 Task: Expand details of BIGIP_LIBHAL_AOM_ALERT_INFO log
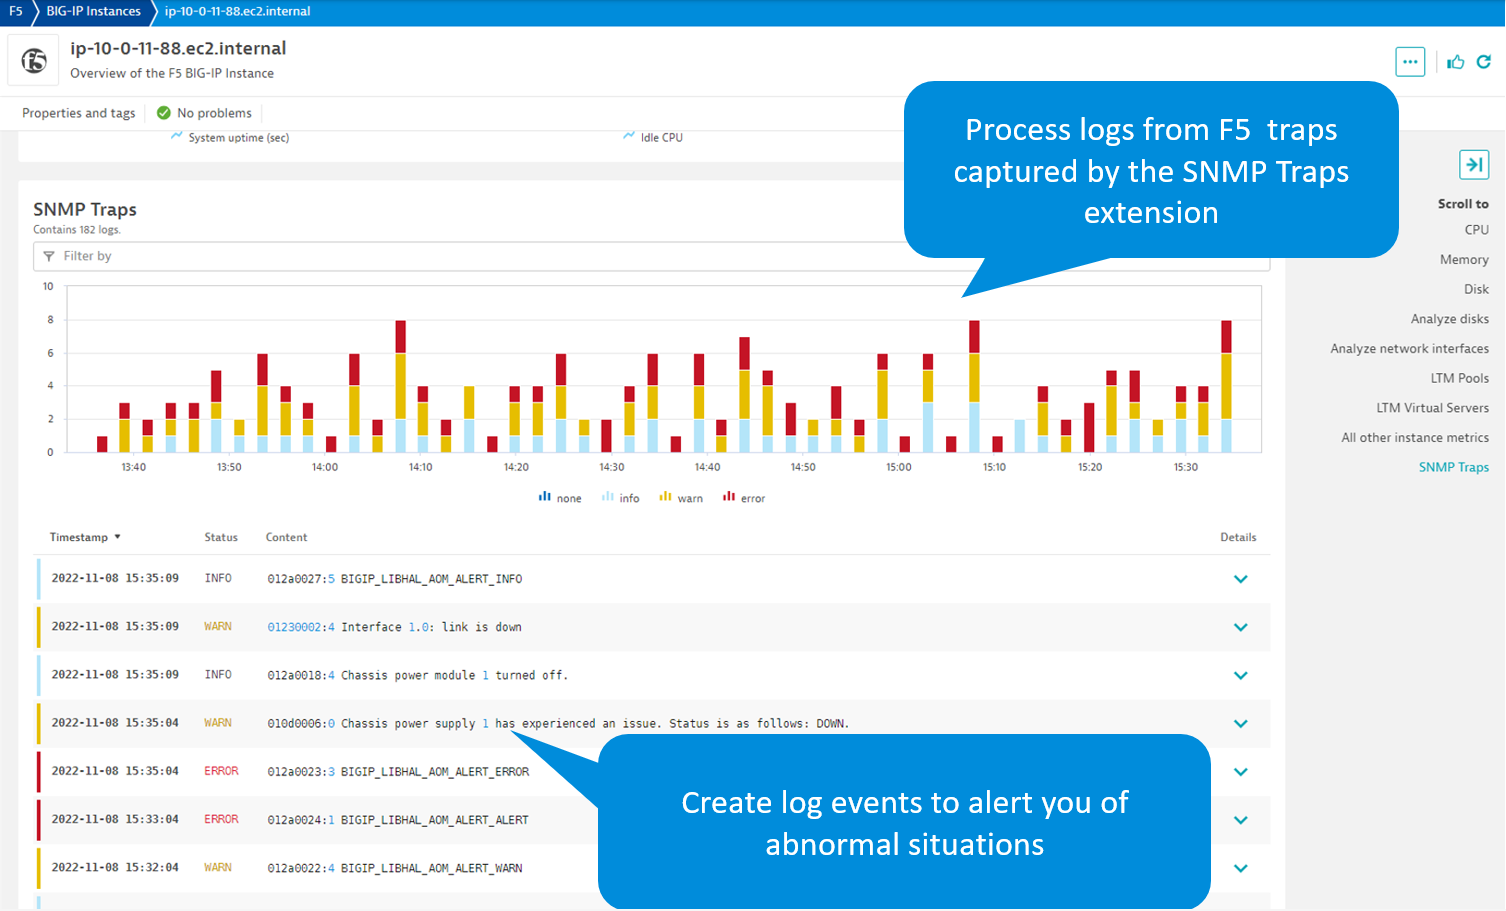1240,579
